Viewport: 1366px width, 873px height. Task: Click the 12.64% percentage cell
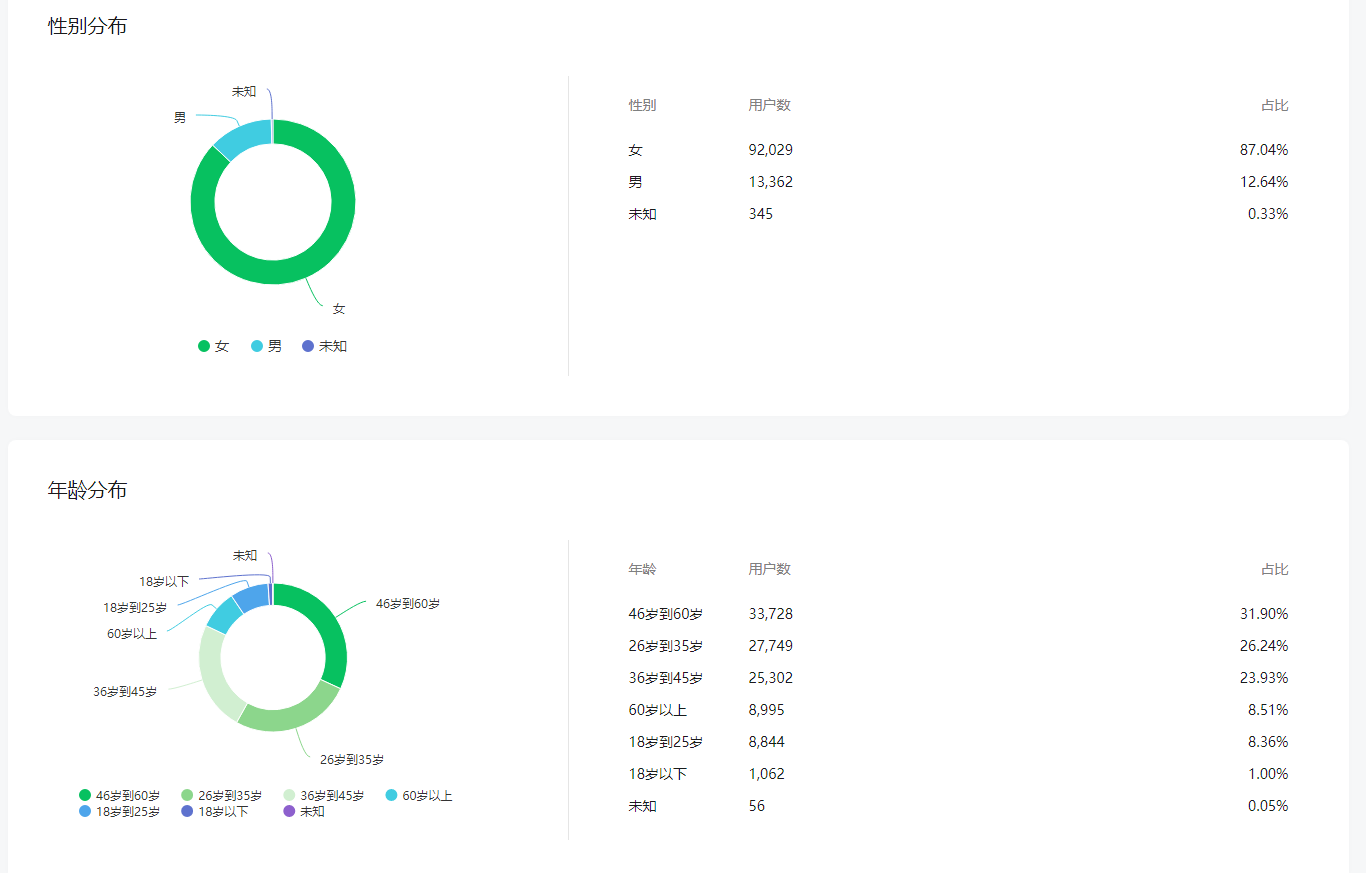click(1264, 182)
